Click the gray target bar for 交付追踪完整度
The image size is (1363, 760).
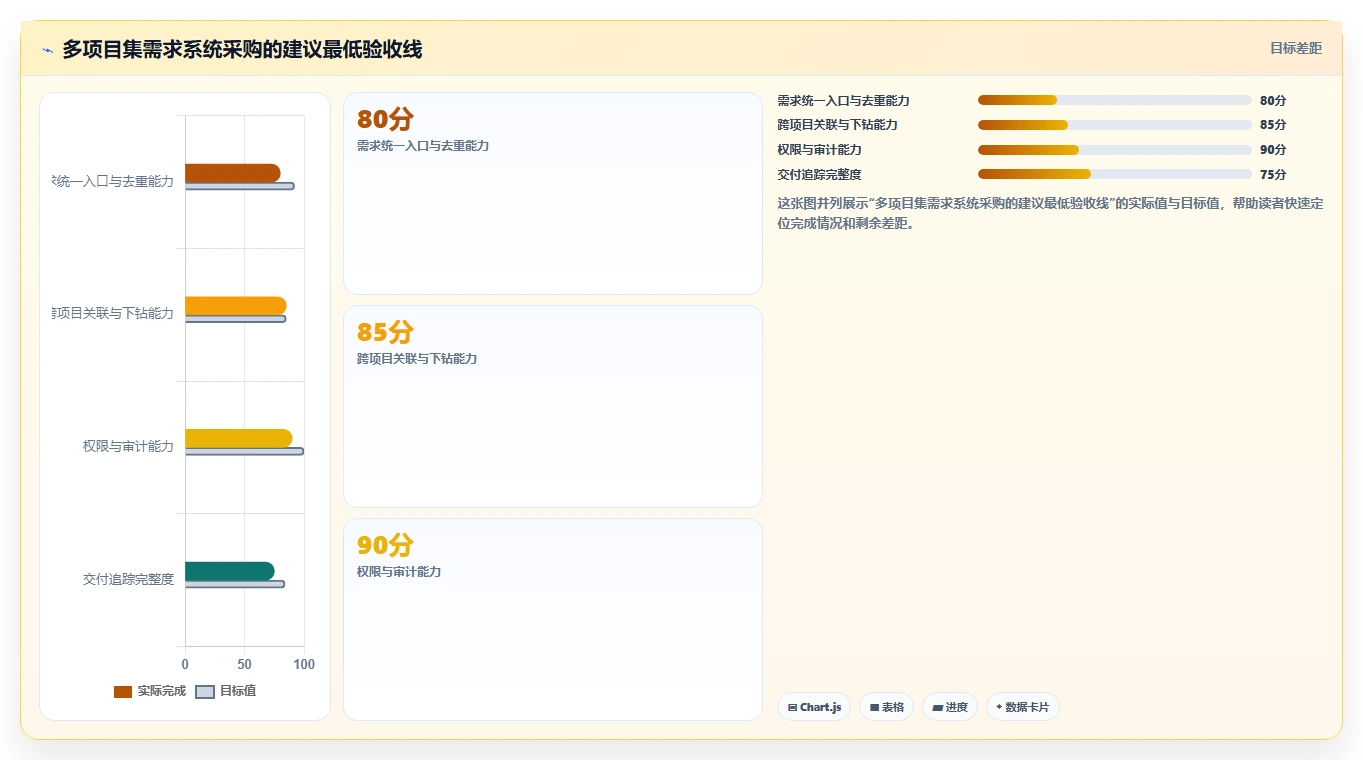(x=234, y=584)
